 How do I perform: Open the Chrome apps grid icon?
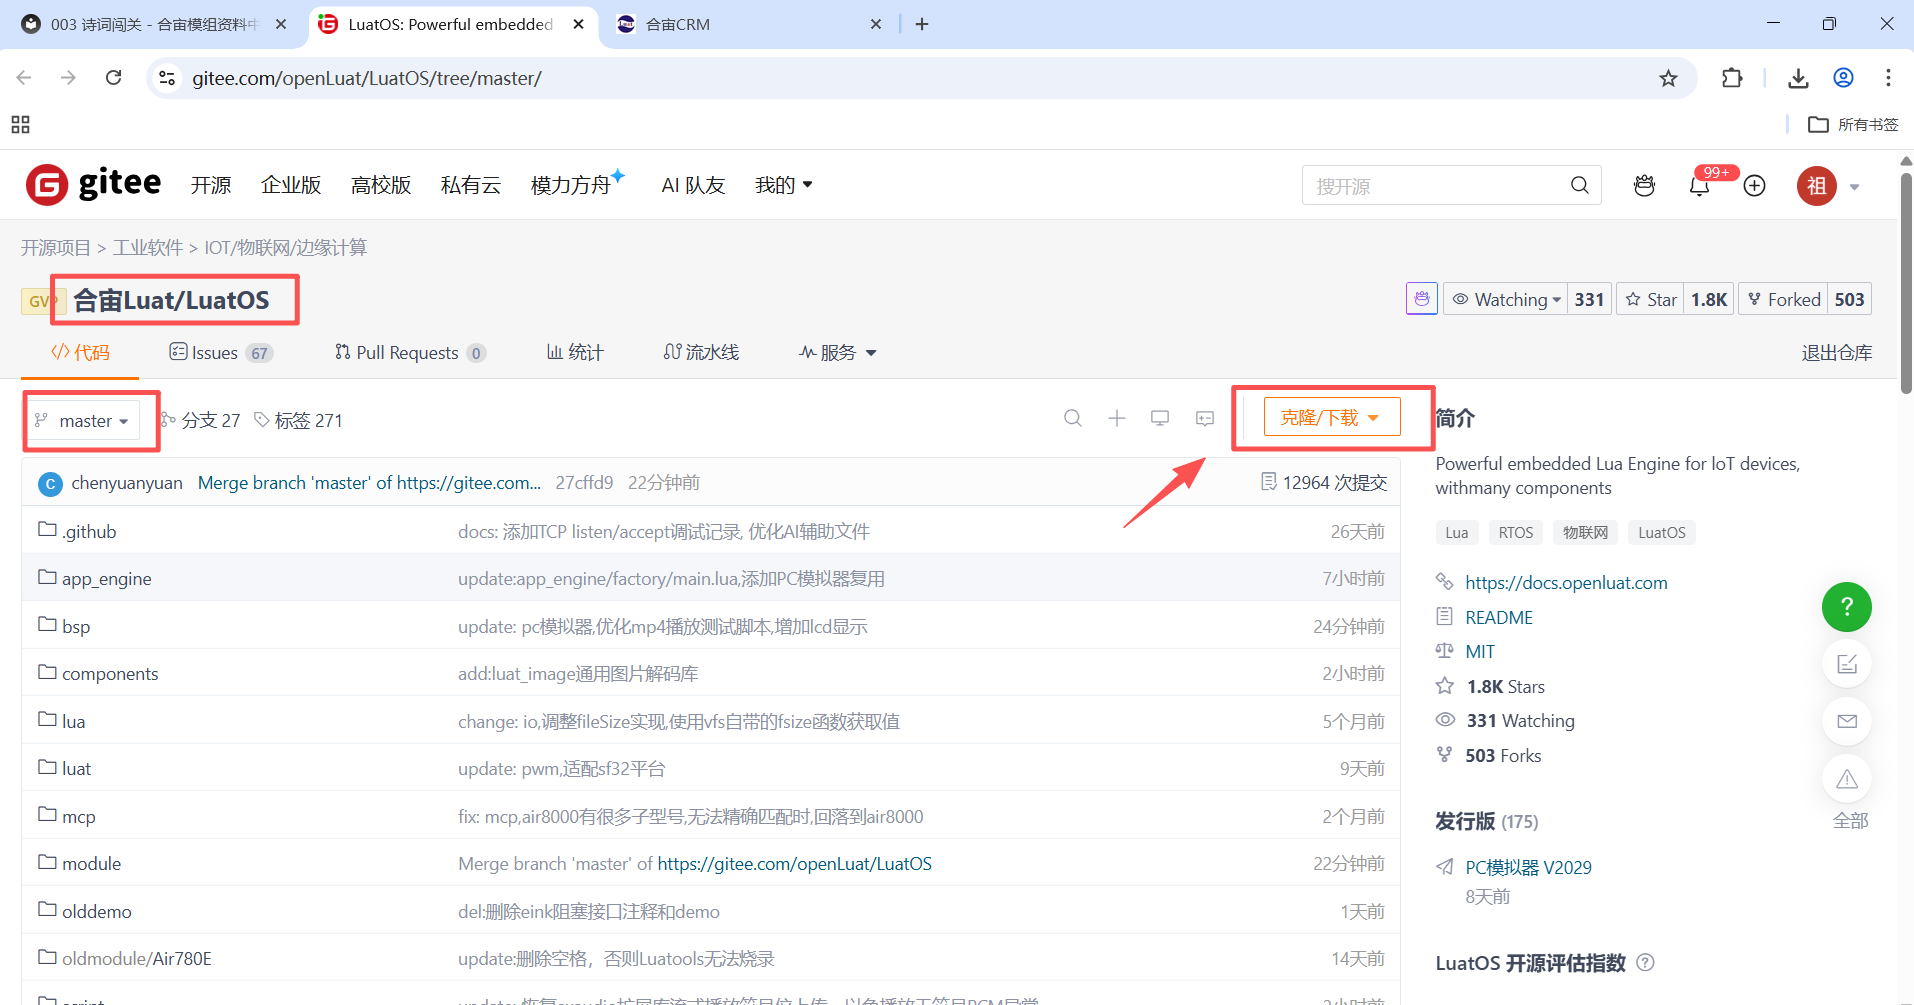[20, 124]
